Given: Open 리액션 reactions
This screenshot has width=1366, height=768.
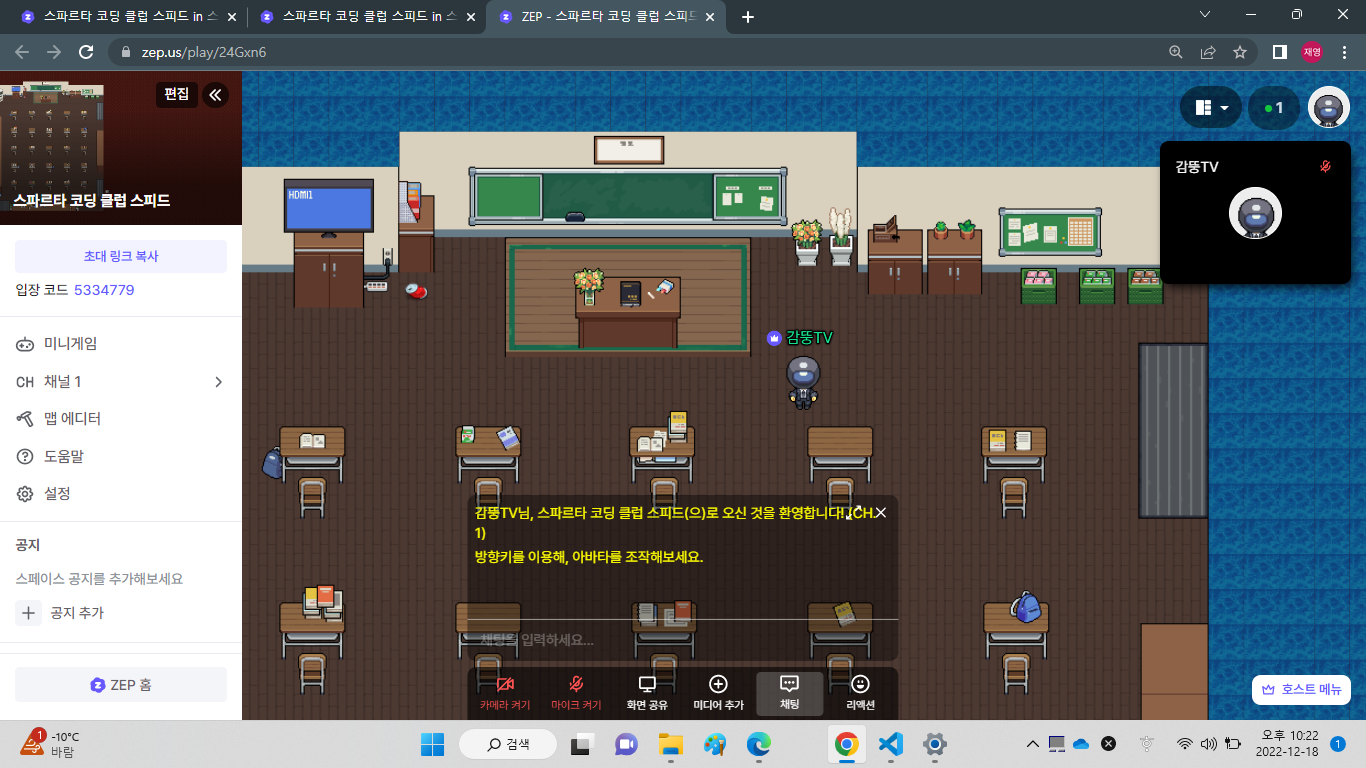Looking at the screenshot, I should pos(860,693).
